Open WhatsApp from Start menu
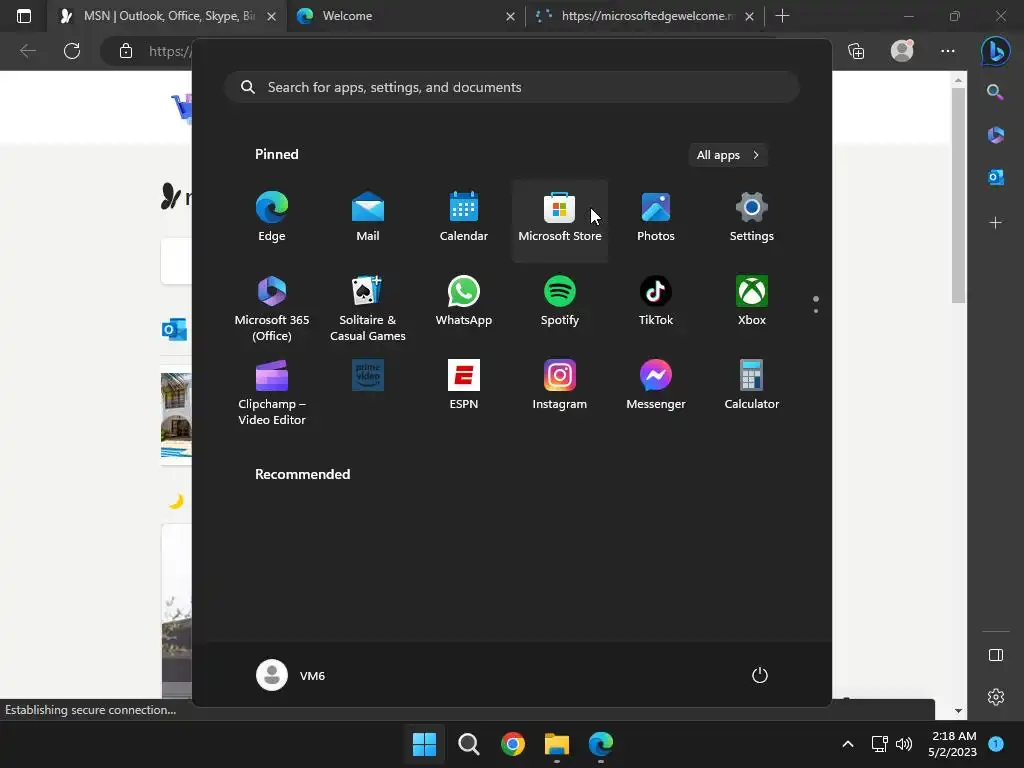1024x768 pixels. point(464,302)
